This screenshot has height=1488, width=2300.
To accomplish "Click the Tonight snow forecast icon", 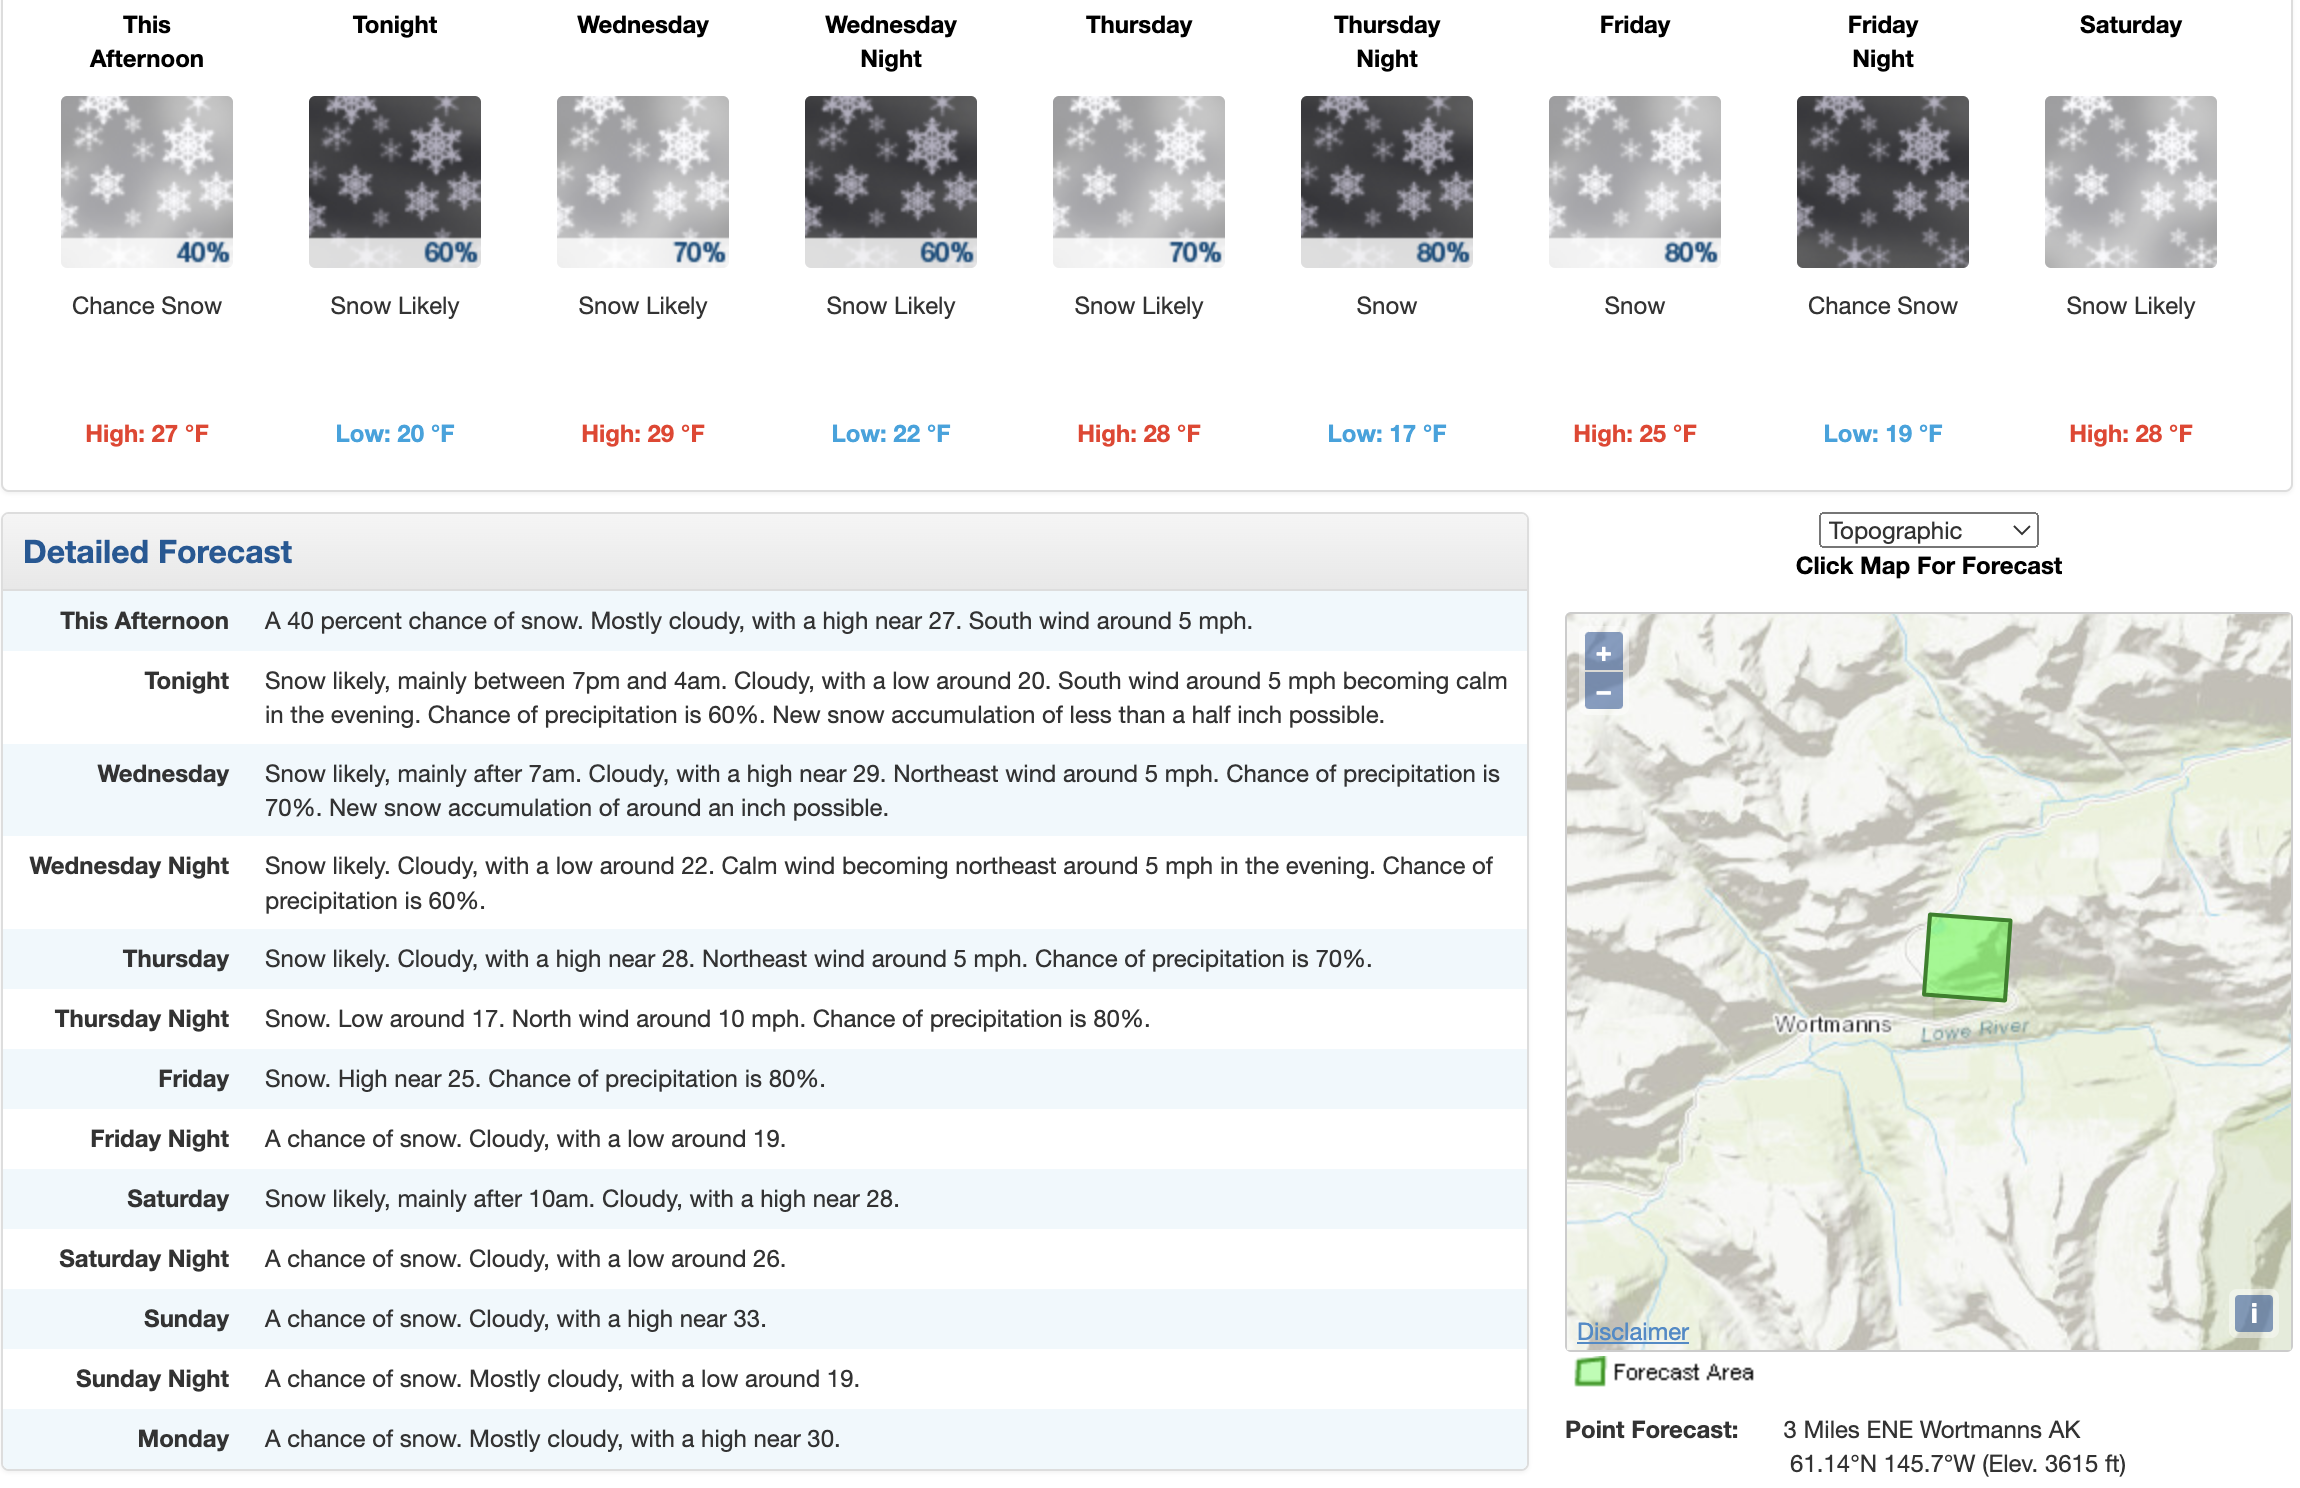I will coord(395,182).
